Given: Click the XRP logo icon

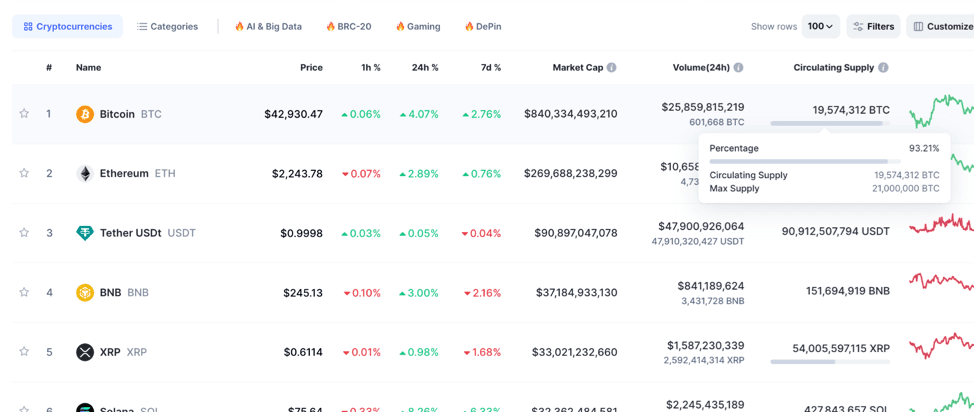Looking at the screenshot, I should tap(85, 352).
